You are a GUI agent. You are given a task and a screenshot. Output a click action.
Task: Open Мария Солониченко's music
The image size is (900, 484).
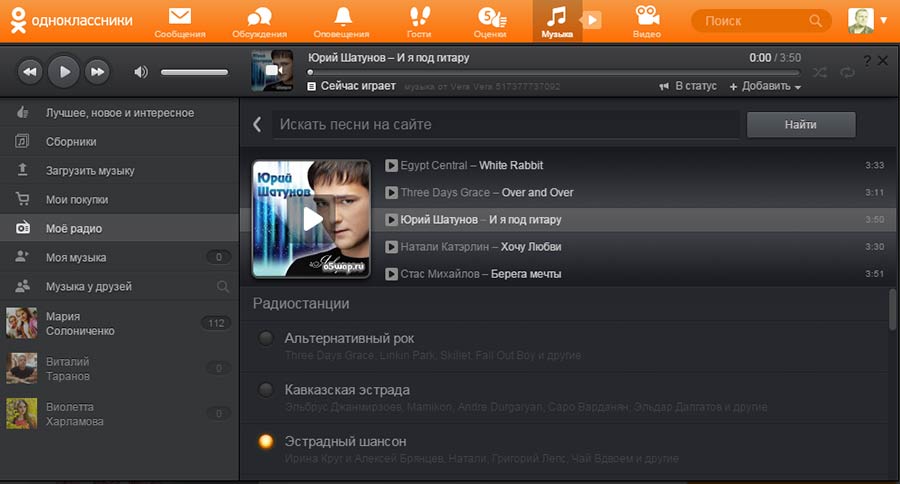[x=119, y=323]
